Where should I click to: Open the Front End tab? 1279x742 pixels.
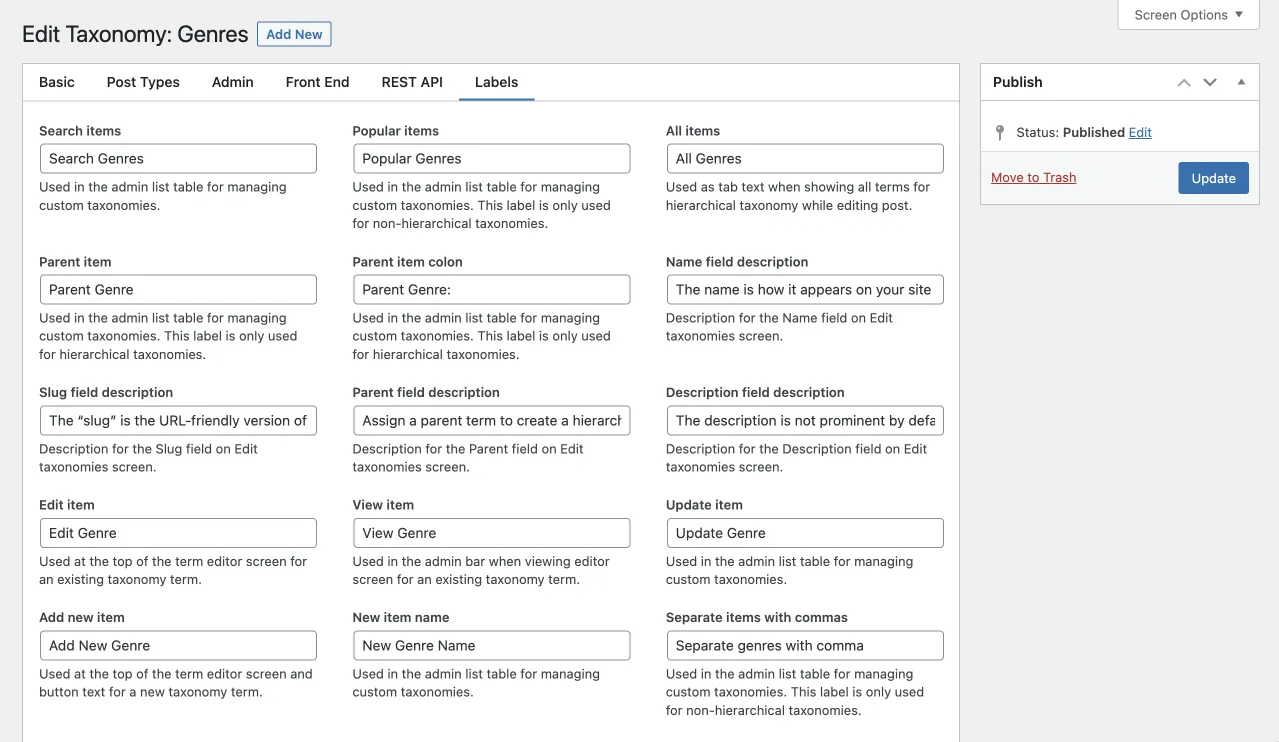click(317, 82)
